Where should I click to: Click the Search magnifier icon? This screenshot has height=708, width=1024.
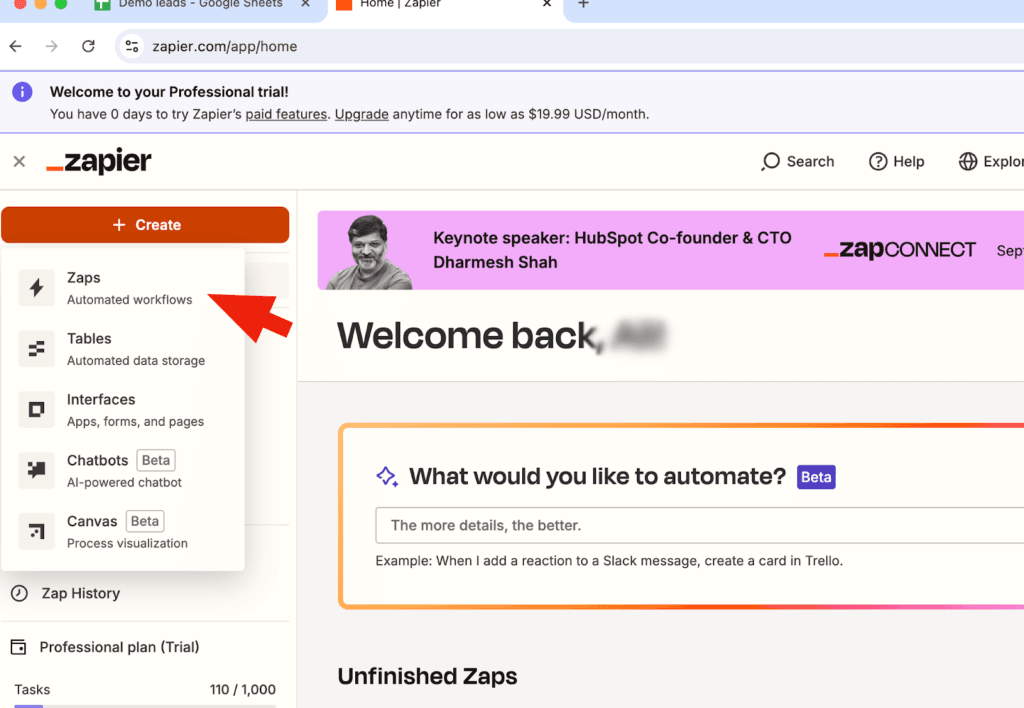pos(770,161)
